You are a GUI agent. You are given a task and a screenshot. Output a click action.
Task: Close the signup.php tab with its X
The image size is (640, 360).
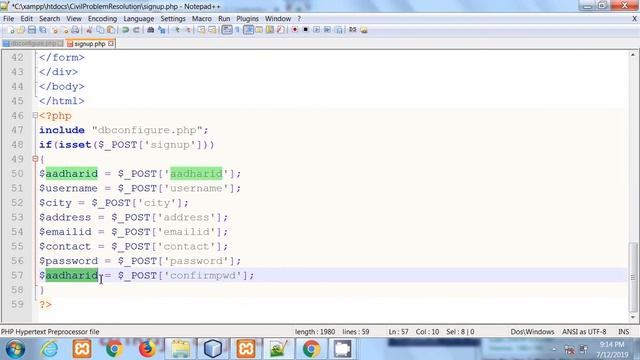pyautogui.click(x=111, y=43)
